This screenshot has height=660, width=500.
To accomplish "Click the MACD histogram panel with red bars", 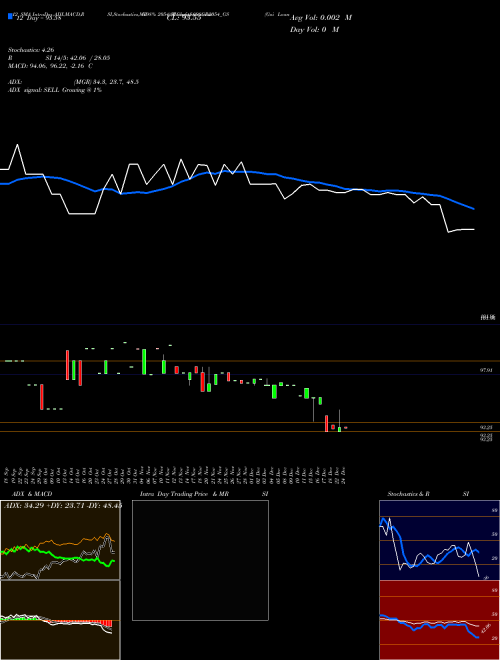I will (x=60, y=620).
